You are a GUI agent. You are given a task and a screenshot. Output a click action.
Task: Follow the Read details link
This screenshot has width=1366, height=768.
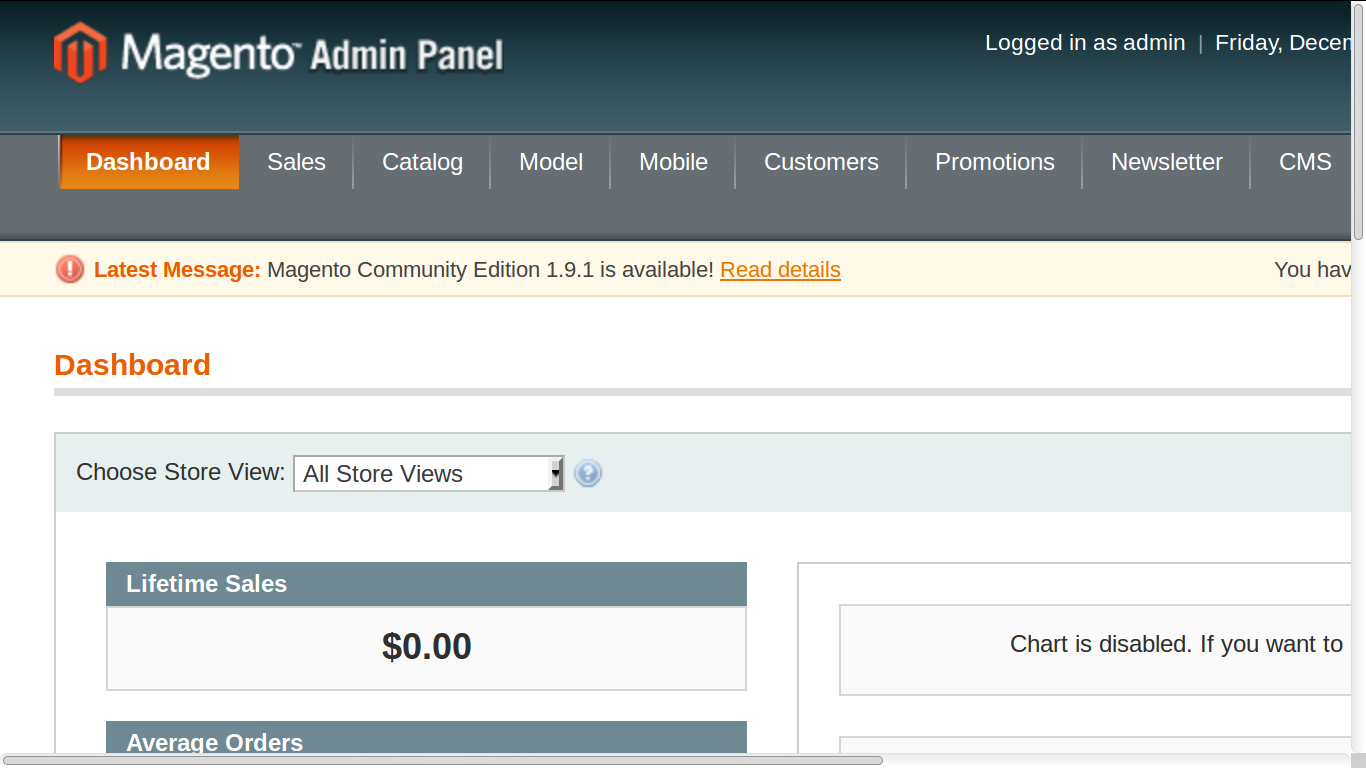pyautogui.click(x=780, y=270)
